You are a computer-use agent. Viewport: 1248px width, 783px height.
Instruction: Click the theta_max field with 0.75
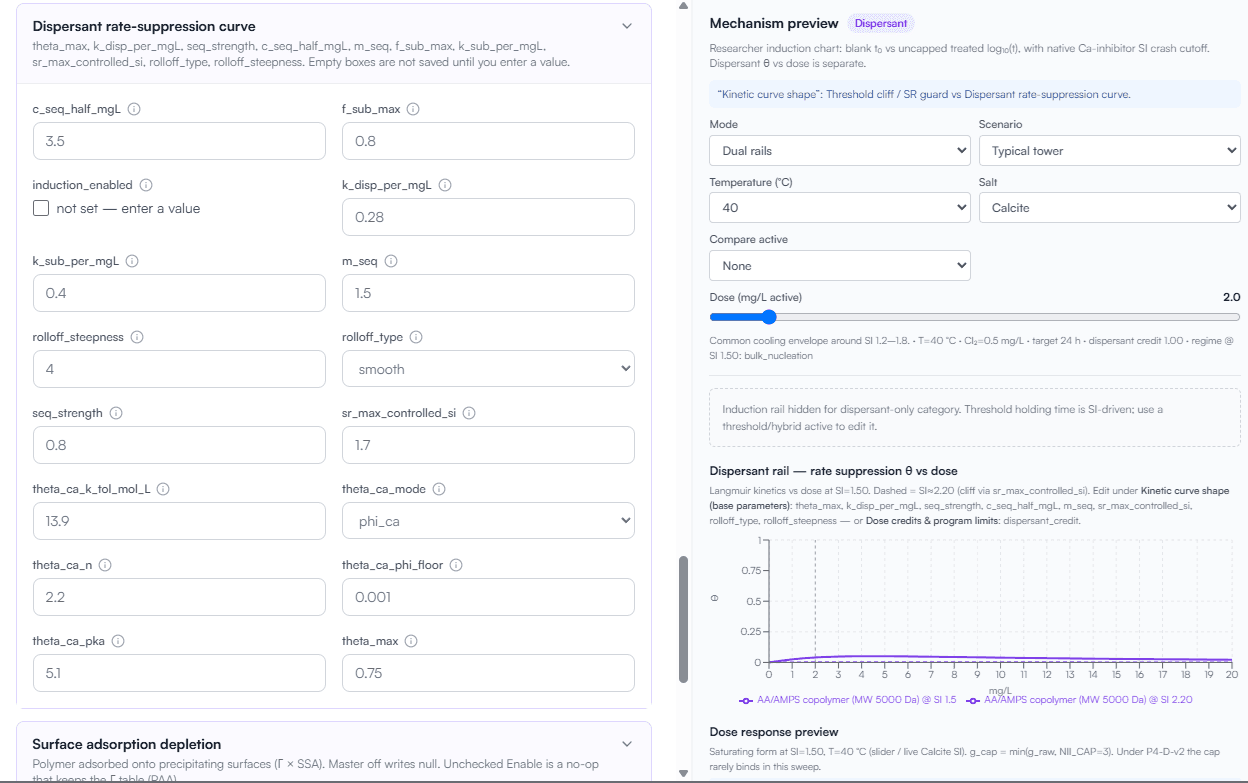pos(488,673)
